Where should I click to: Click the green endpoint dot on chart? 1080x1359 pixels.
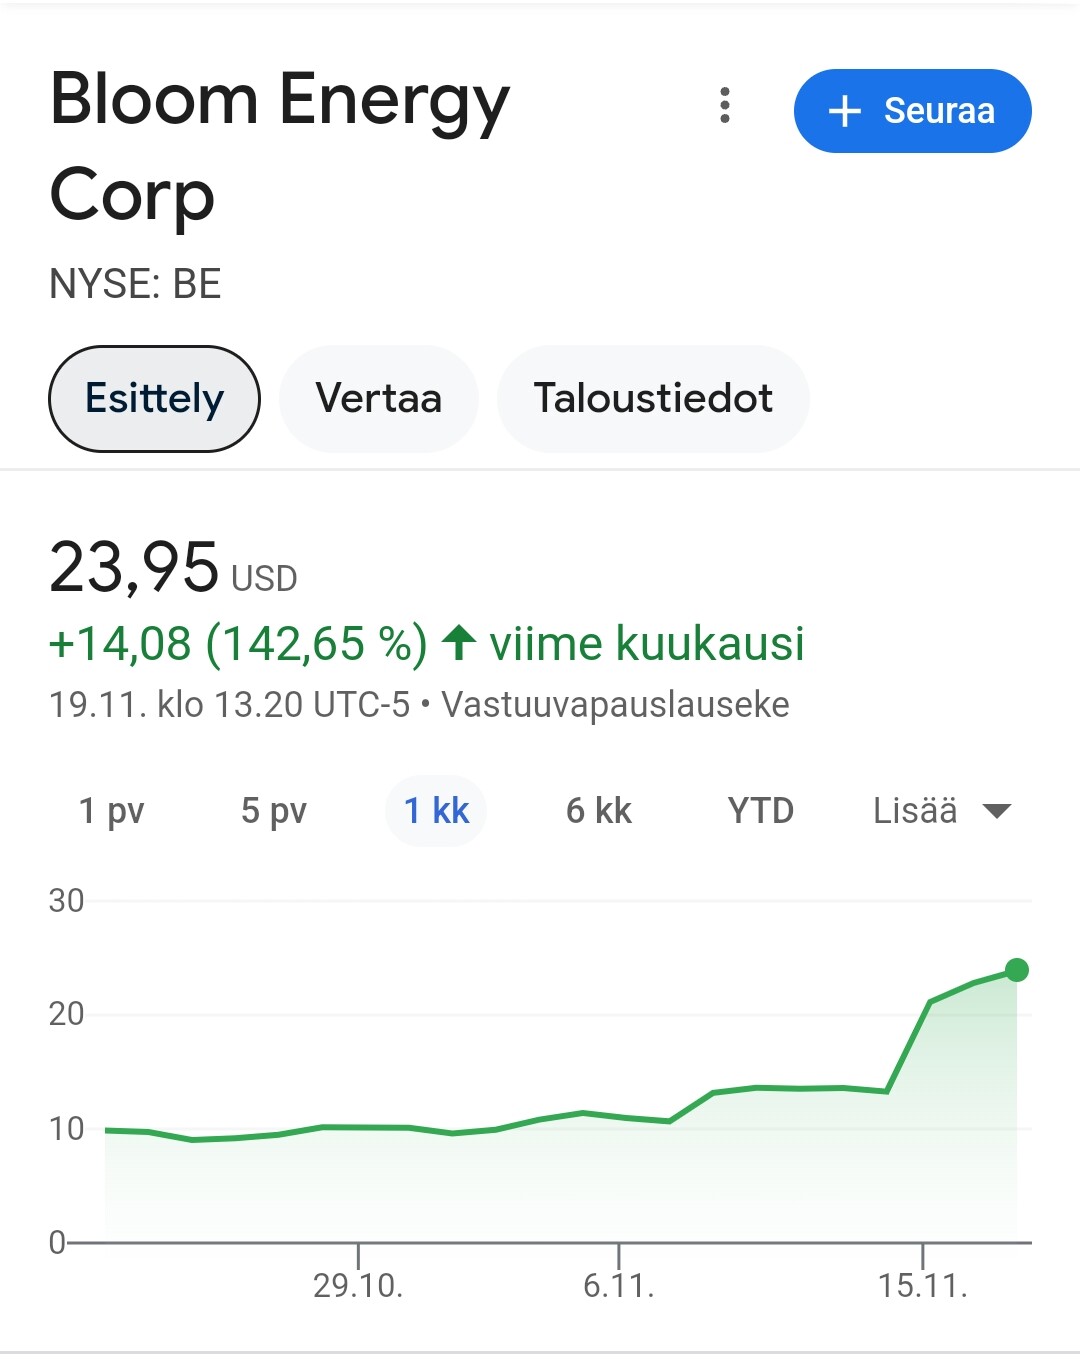point(1017,970)
